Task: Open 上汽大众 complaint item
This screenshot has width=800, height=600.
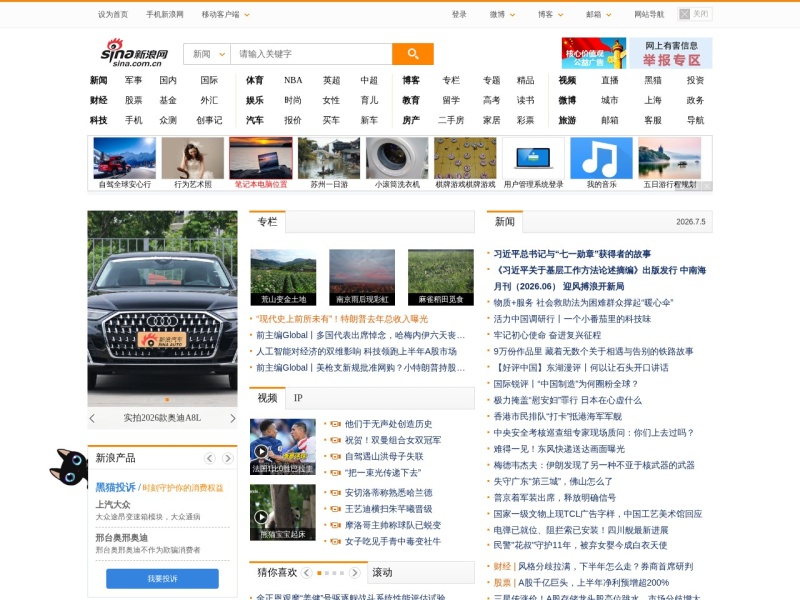Action: coord(113,505)
